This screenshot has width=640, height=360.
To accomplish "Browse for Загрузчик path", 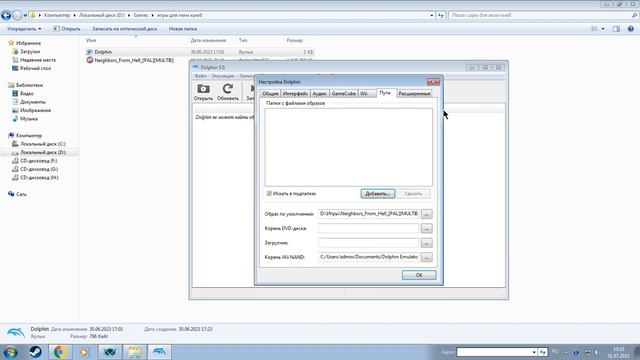I will [427, 243].
